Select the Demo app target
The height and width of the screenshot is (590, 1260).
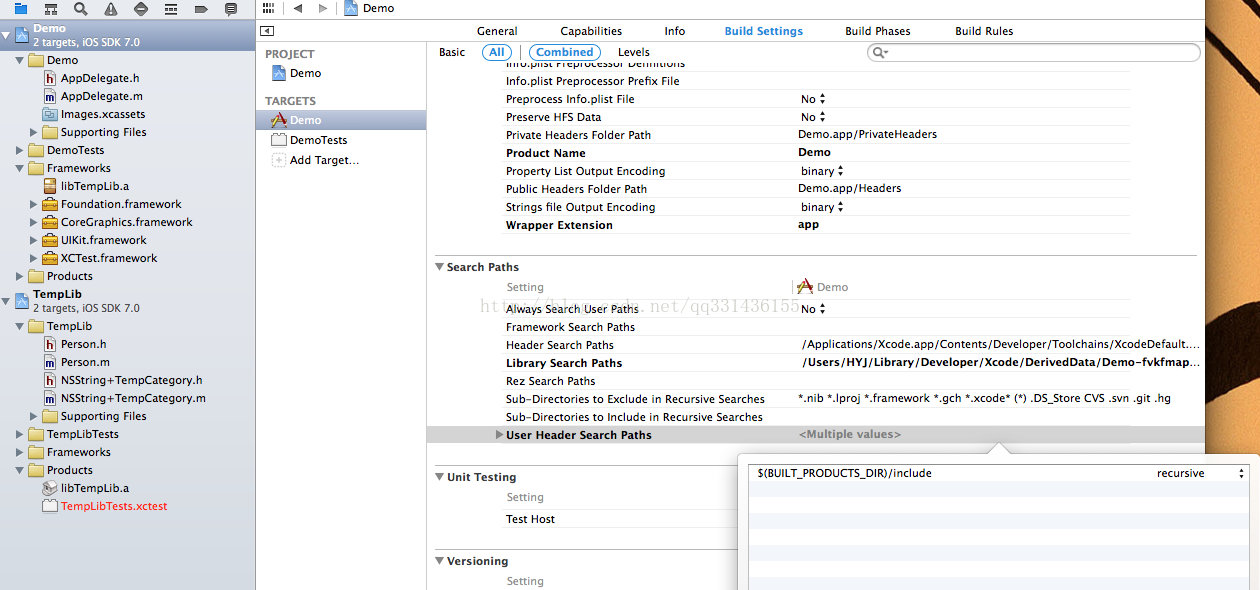click(340, 120)
